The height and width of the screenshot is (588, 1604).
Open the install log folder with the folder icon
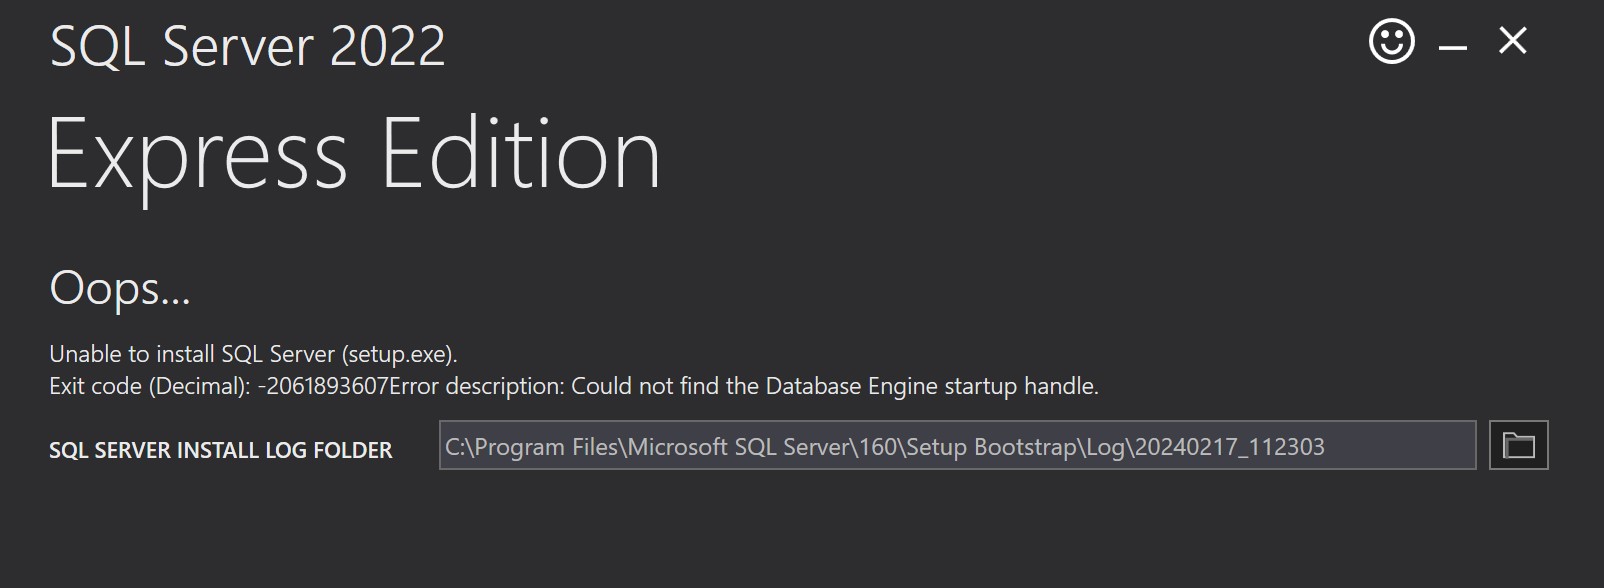(1518, 445)
